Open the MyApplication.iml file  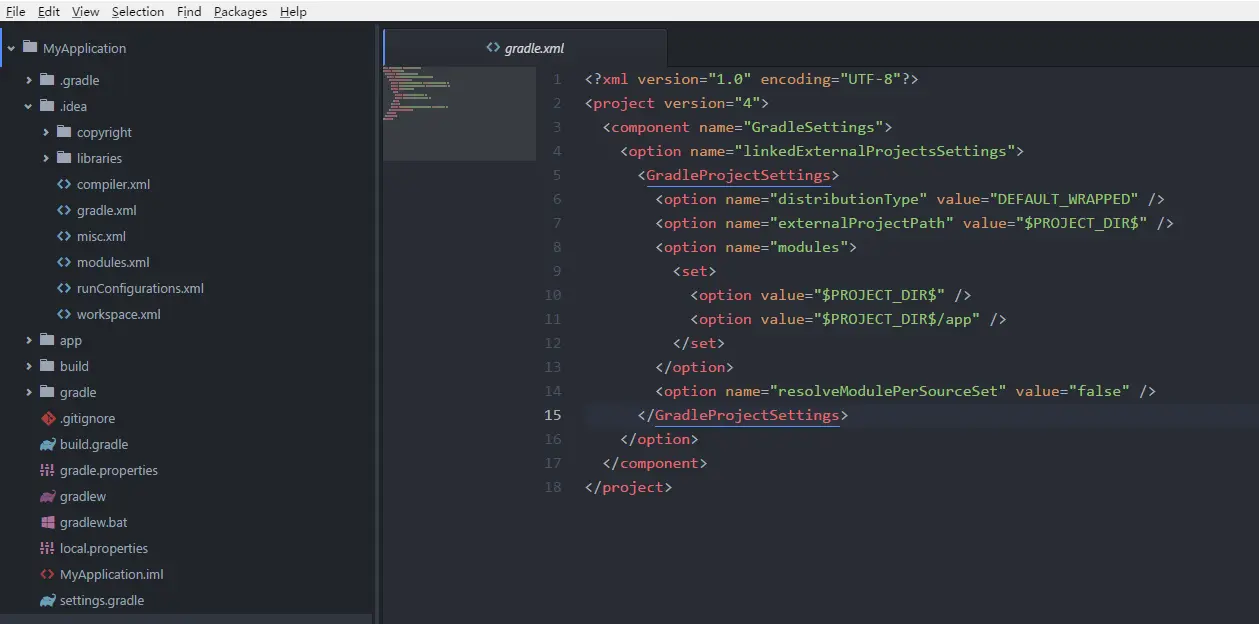click(112, 574)
